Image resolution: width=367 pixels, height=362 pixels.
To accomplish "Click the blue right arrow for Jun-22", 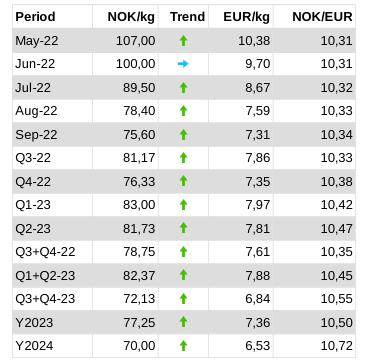I will (183, 64).
